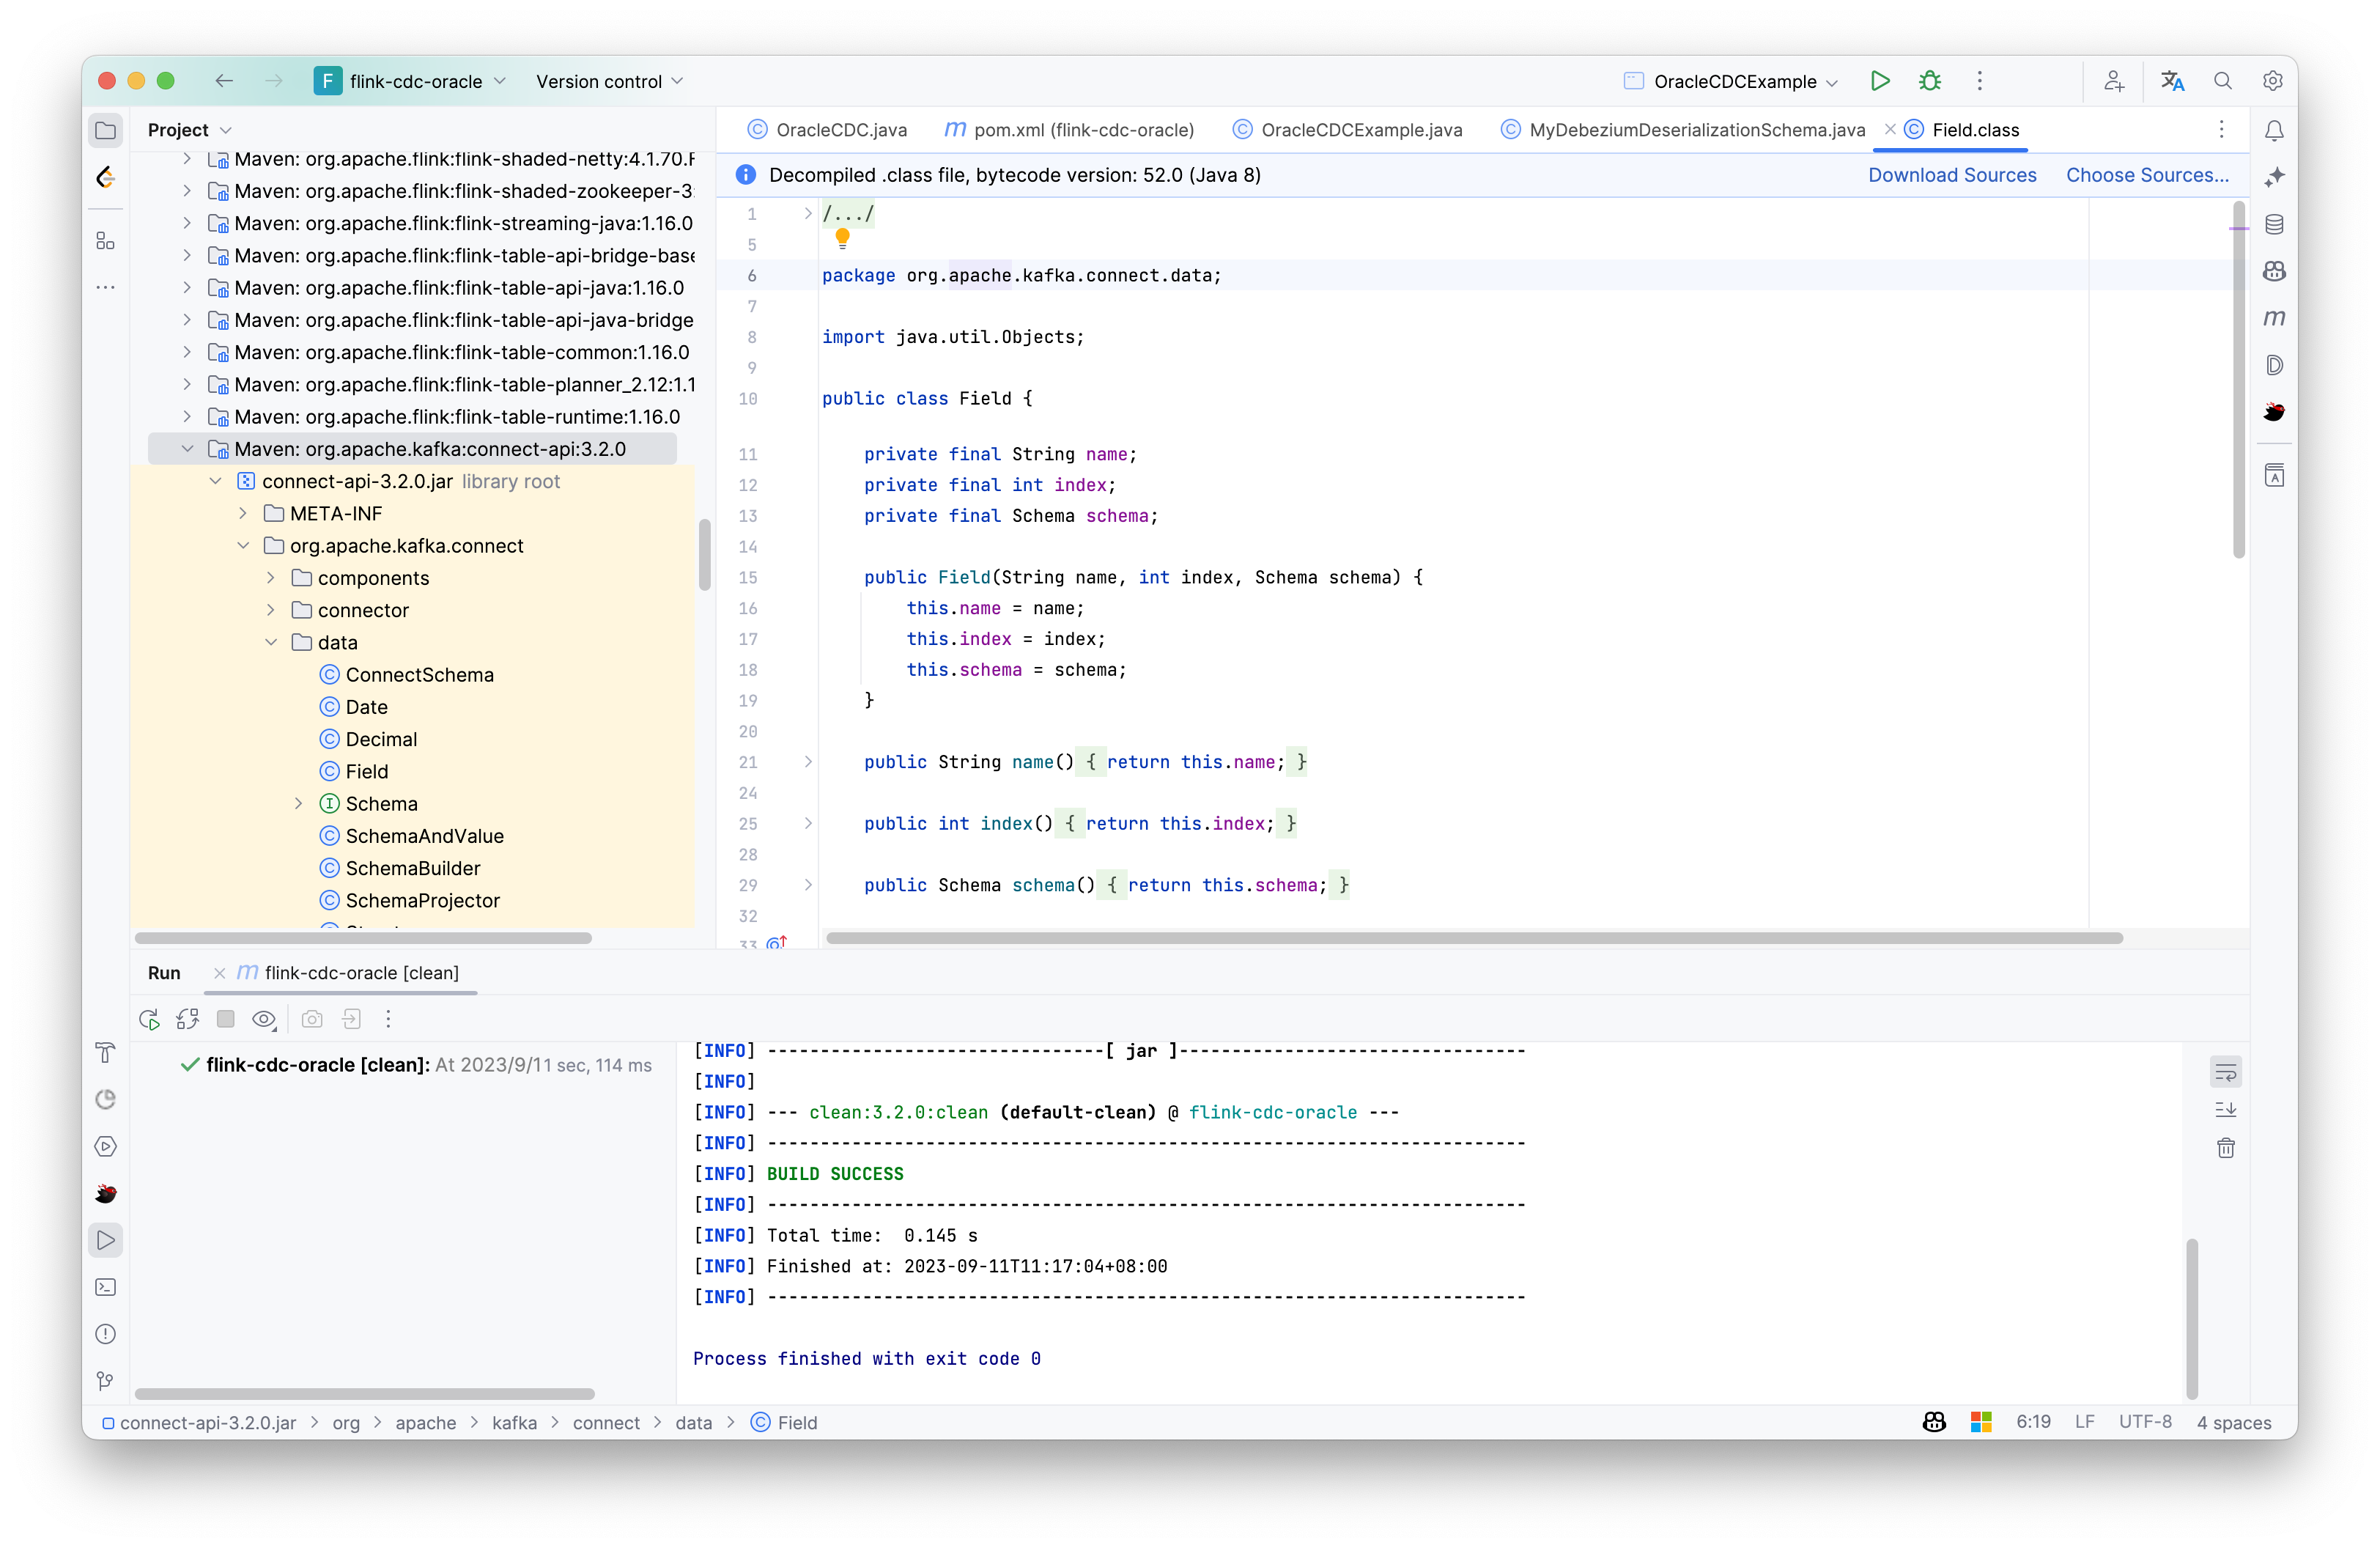Screen dimensions: 2380x1548
Task: Click the green Run button for OracleCDCExample
Action: tap(1879, 81)
